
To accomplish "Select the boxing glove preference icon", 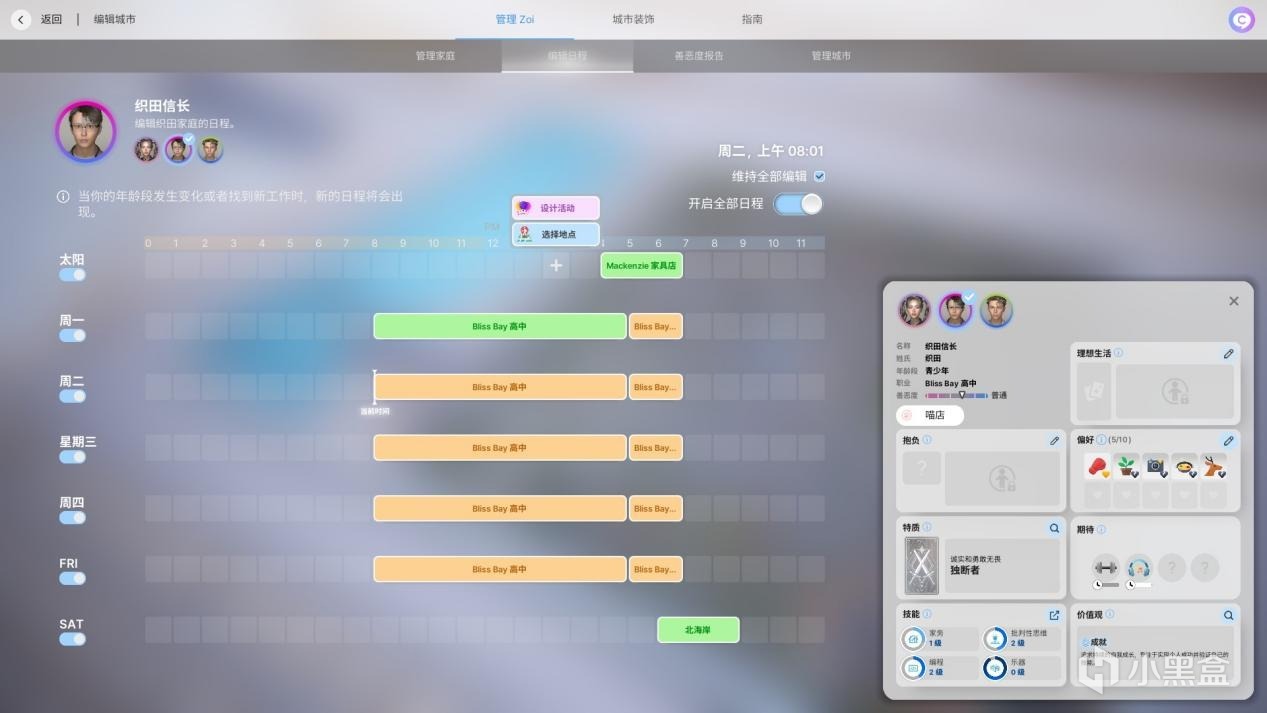I will (x=1097, y=466).
